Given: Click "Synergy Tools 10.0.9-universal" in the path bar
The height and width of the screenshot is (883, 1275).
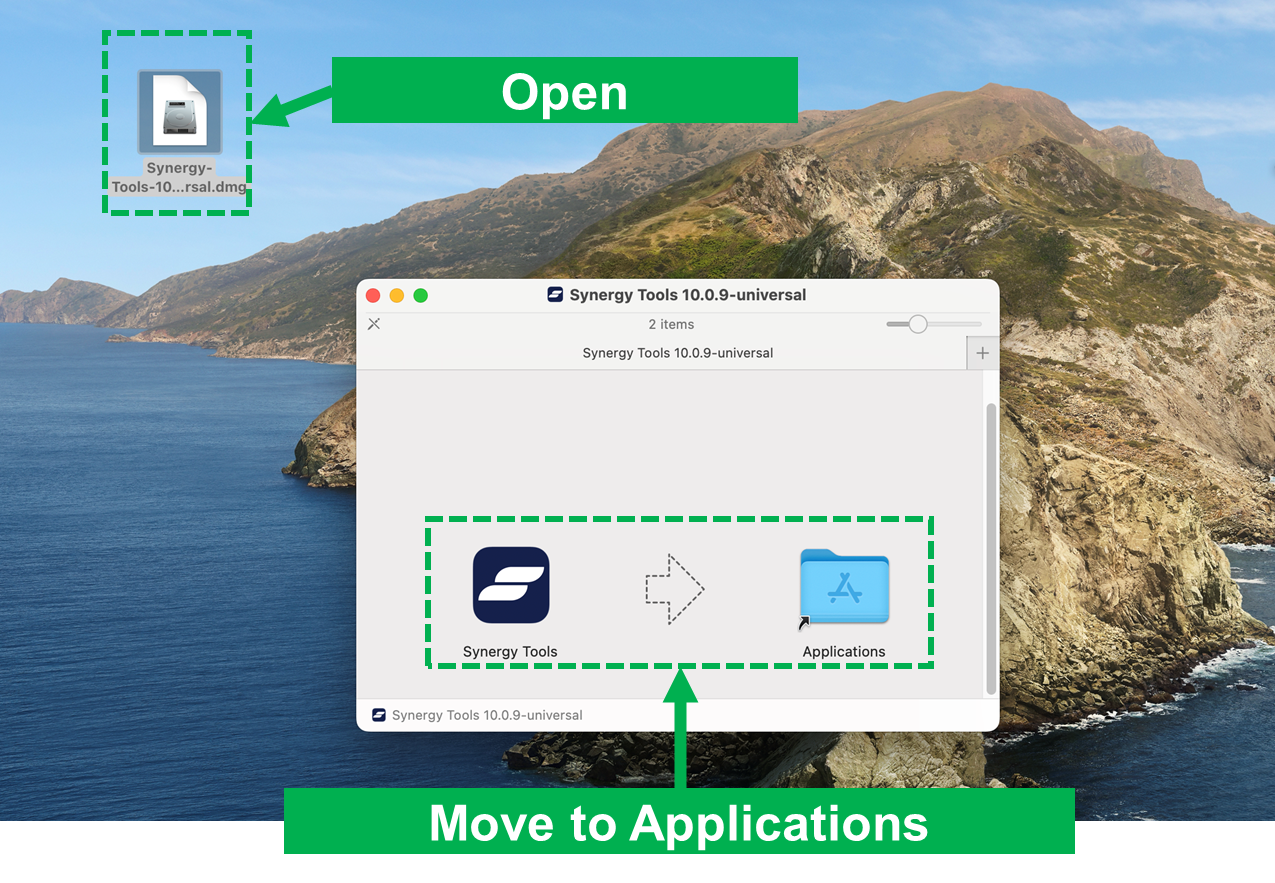Looking at the screenshot, I should click(x=487, y=715).
